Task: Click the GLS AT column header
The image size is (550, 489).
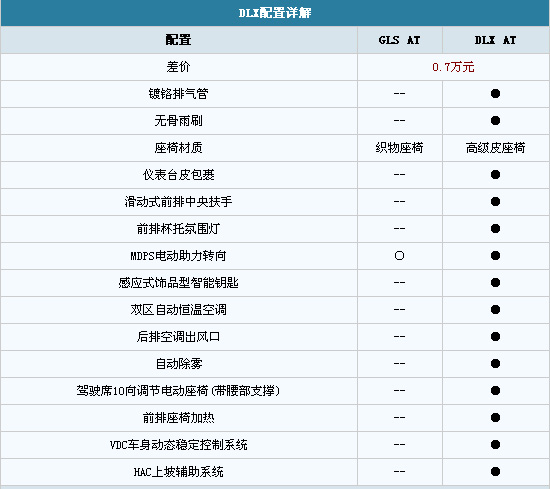Action: tap(399, 40)
